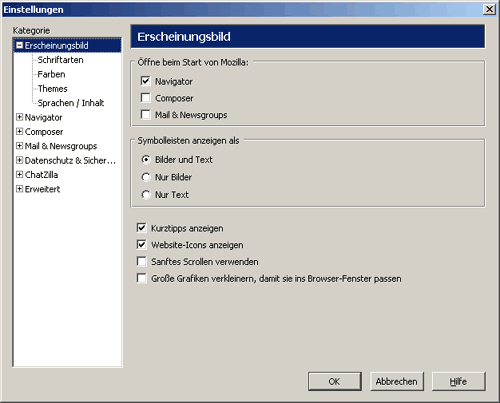Viewport: 500px width, 403px height.
Task: Uncheck the Navigator startup checkbox
Action: coord(145,81)
